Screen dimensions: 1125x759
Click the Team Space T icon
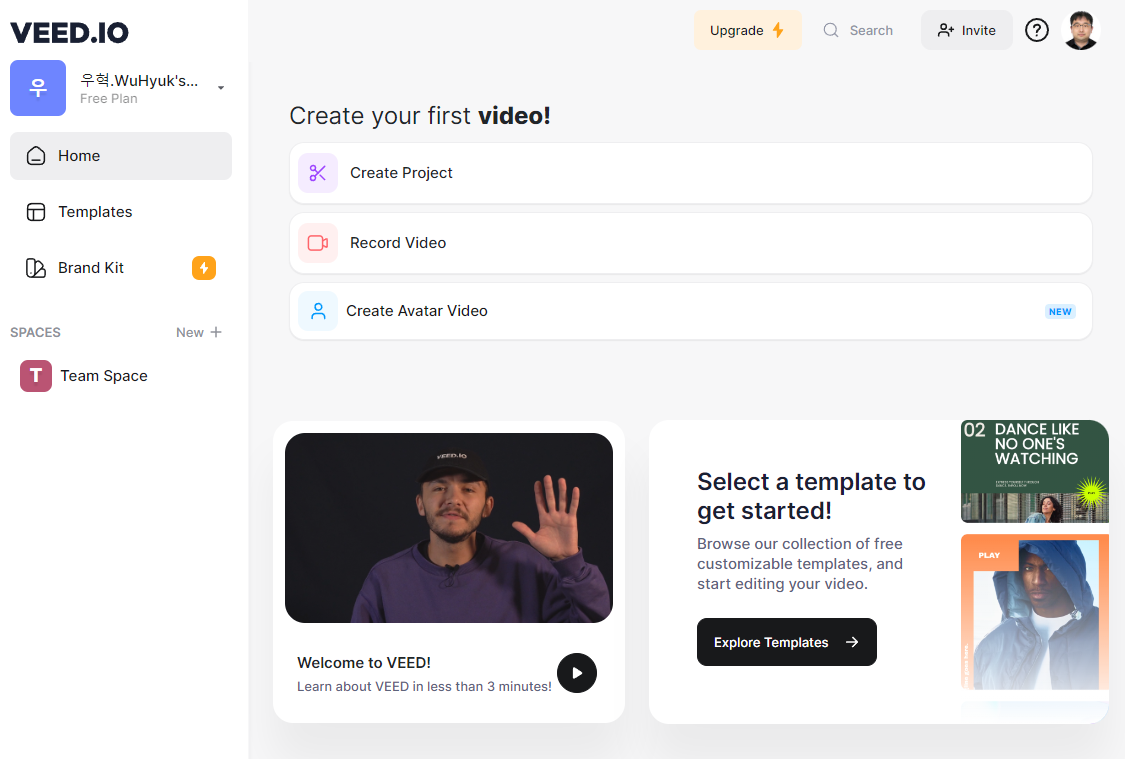click(x=36, y=376)
